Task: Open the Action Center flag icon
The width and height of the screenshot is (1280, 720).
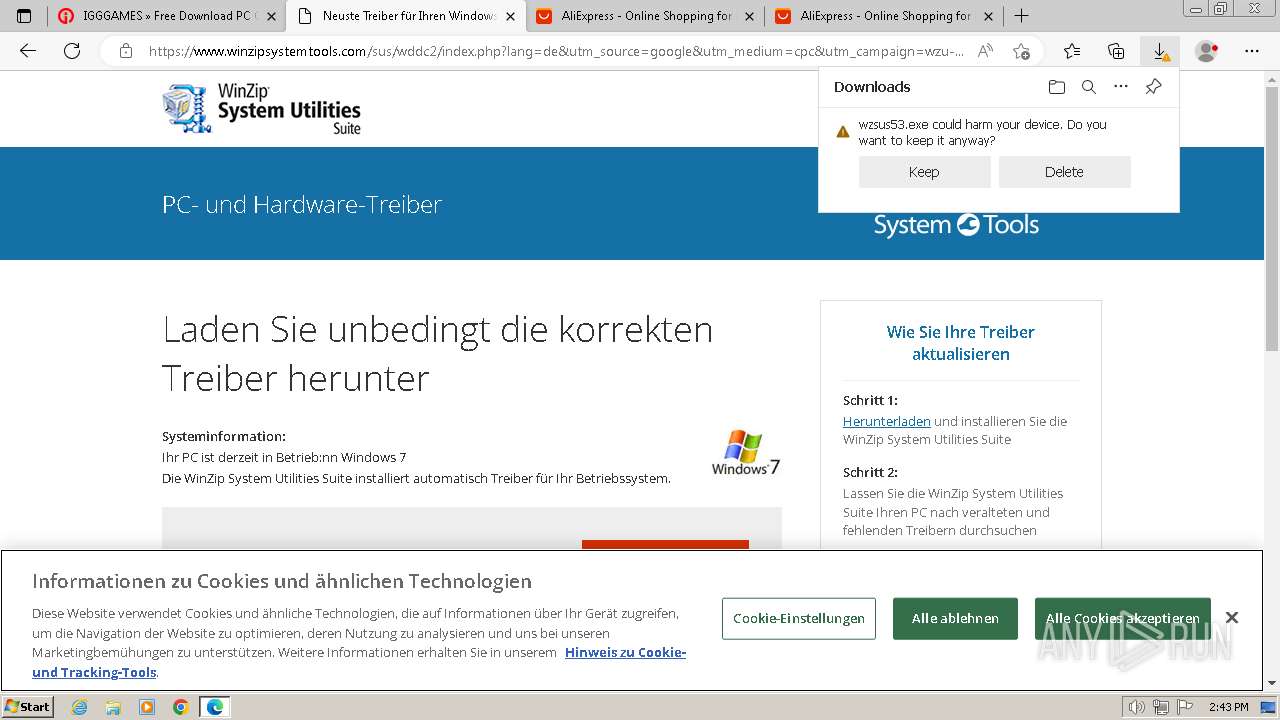Action: click(1185, 707)
